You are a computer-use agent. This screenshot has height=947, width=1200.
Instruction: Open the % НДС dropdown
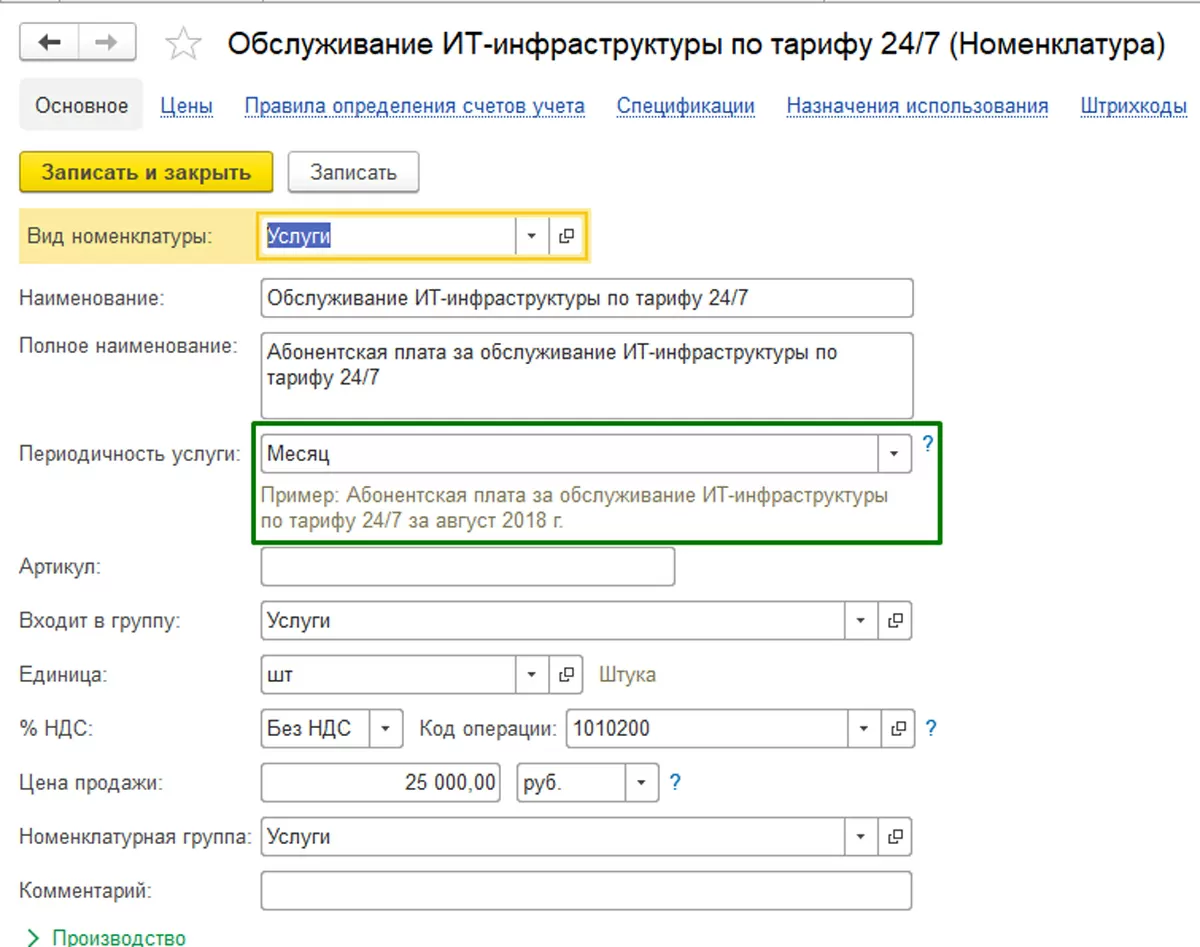pyautogui.click(x=386, y=729)
